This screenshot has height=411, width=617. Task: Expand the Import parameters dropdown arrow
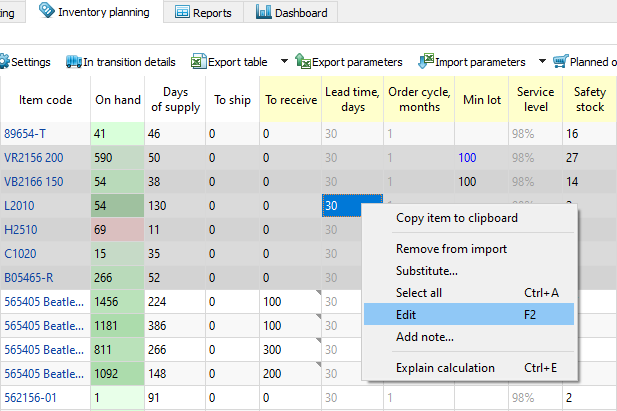tap(542, 62)
